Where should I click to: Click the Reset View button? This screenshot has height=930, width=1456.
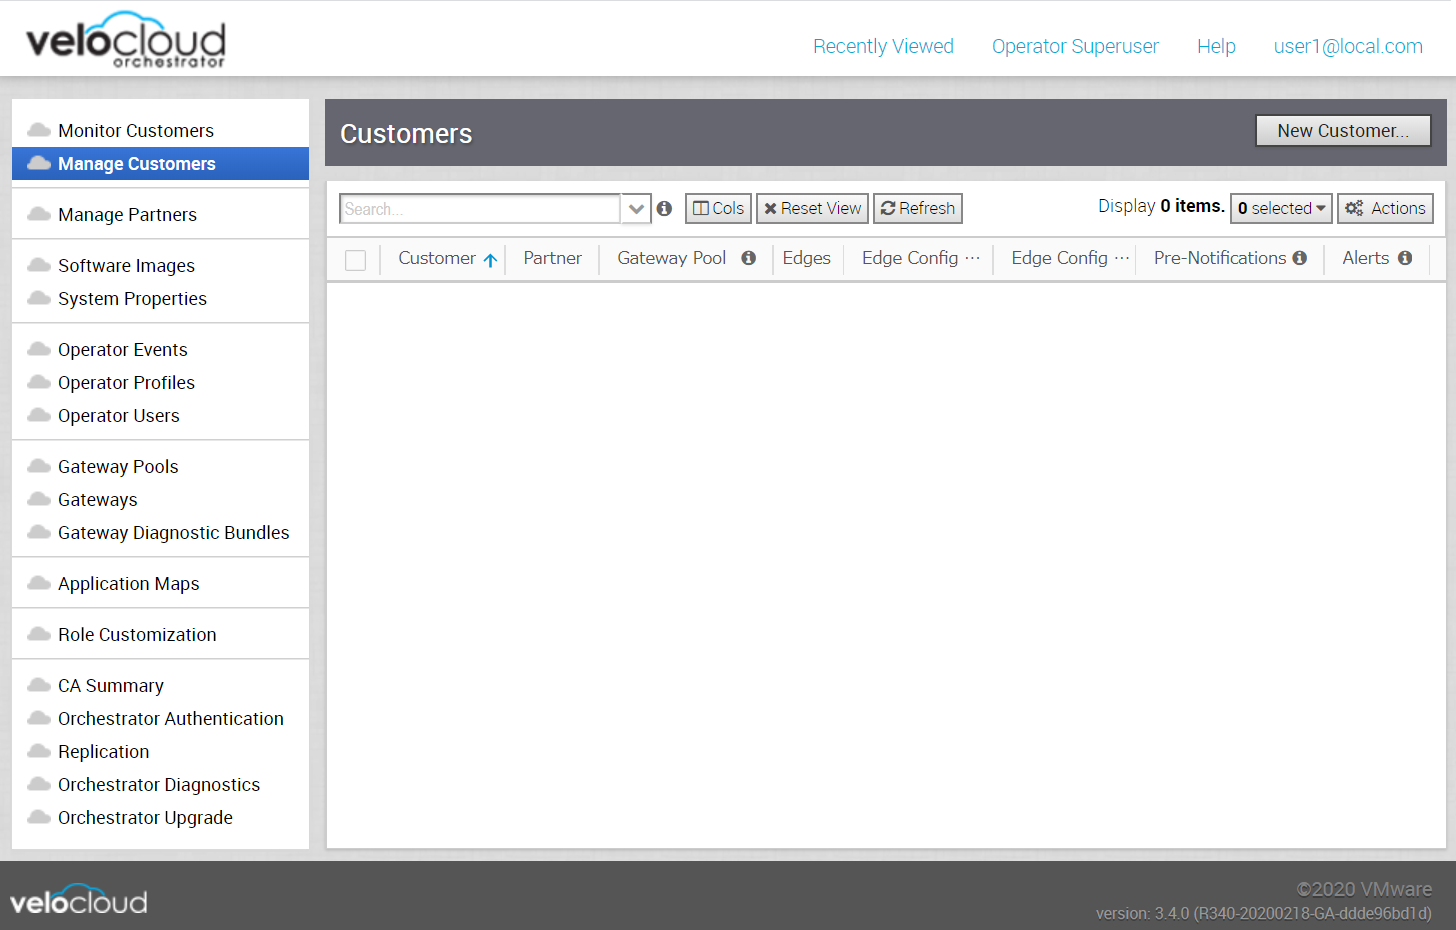point(812,208)
